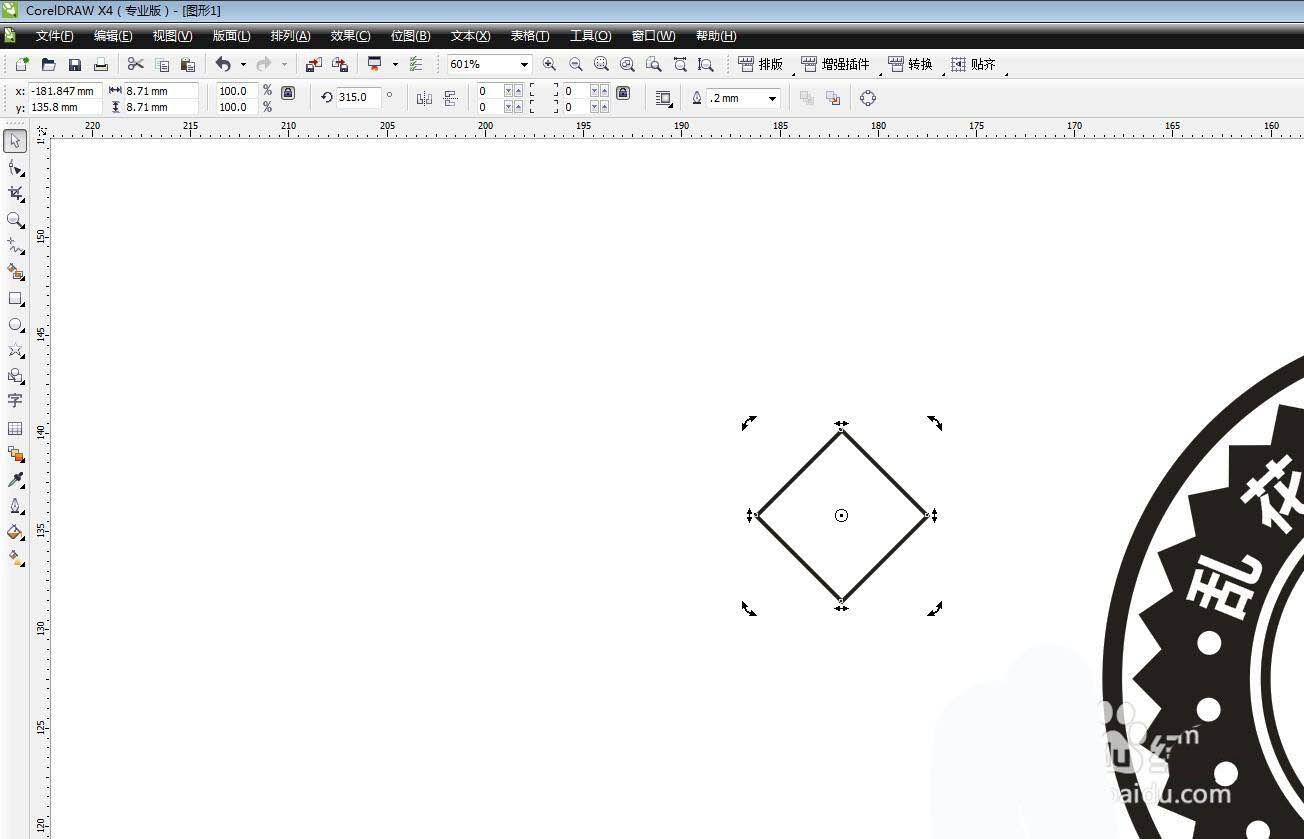The image size is (1304, 839).
Task: Select the Crop tool in toolbox
Action: click(15, 193)
